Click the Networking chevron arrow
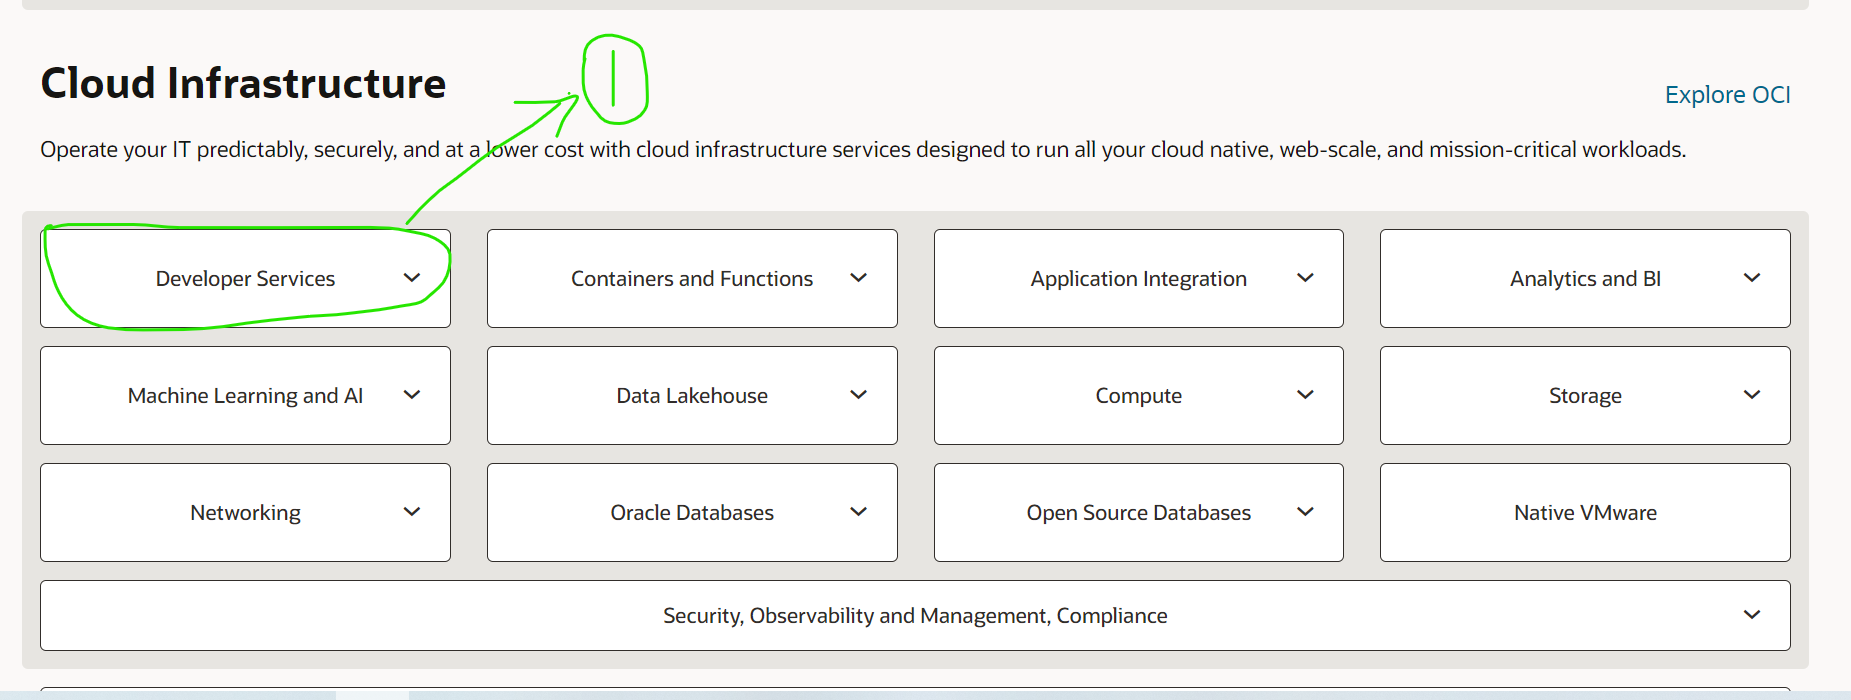The width and height of the screenshot is (1851, 700). 412,512
